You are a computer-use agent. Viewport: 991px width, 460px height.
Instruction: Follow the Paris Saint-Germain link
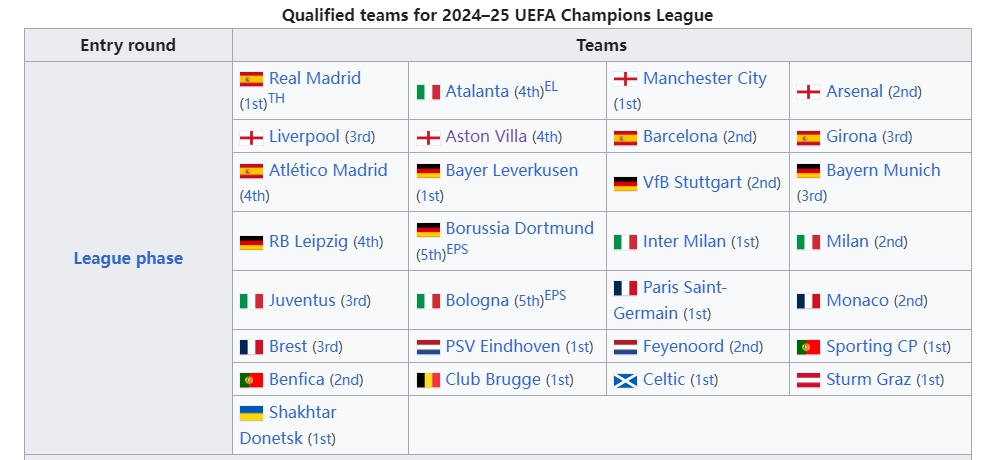tap(671, 300)
